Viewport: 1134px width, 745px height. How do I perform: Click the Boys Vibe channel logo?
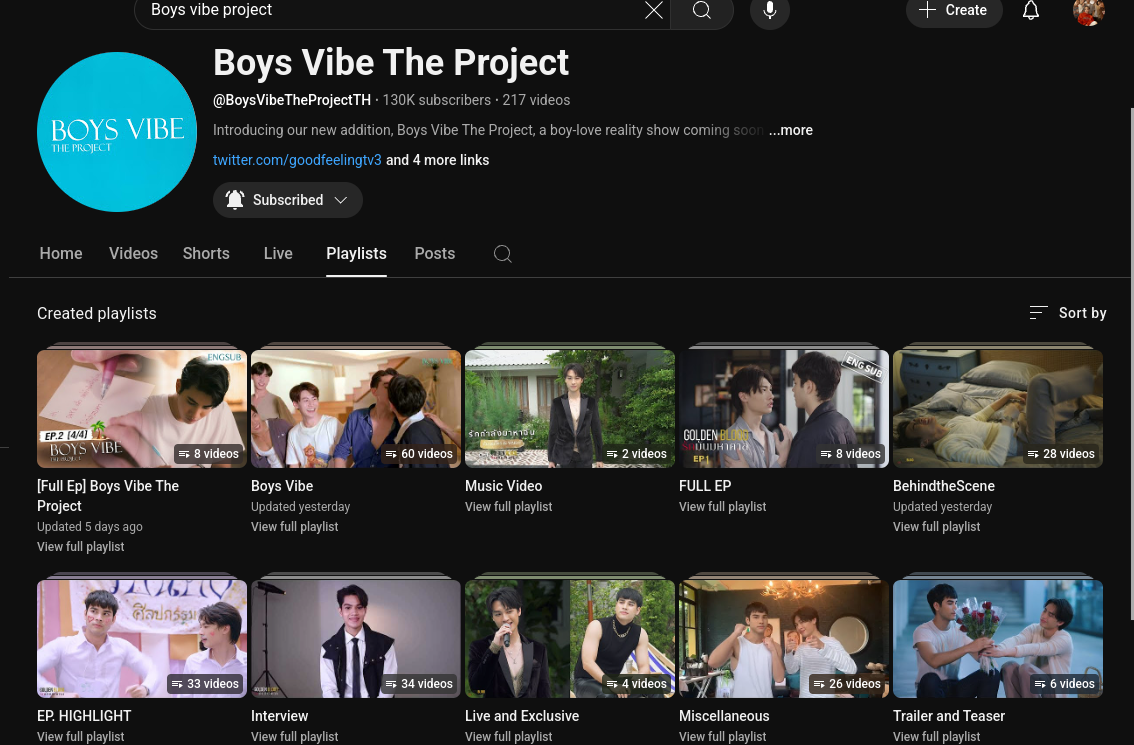pos(117,132)
